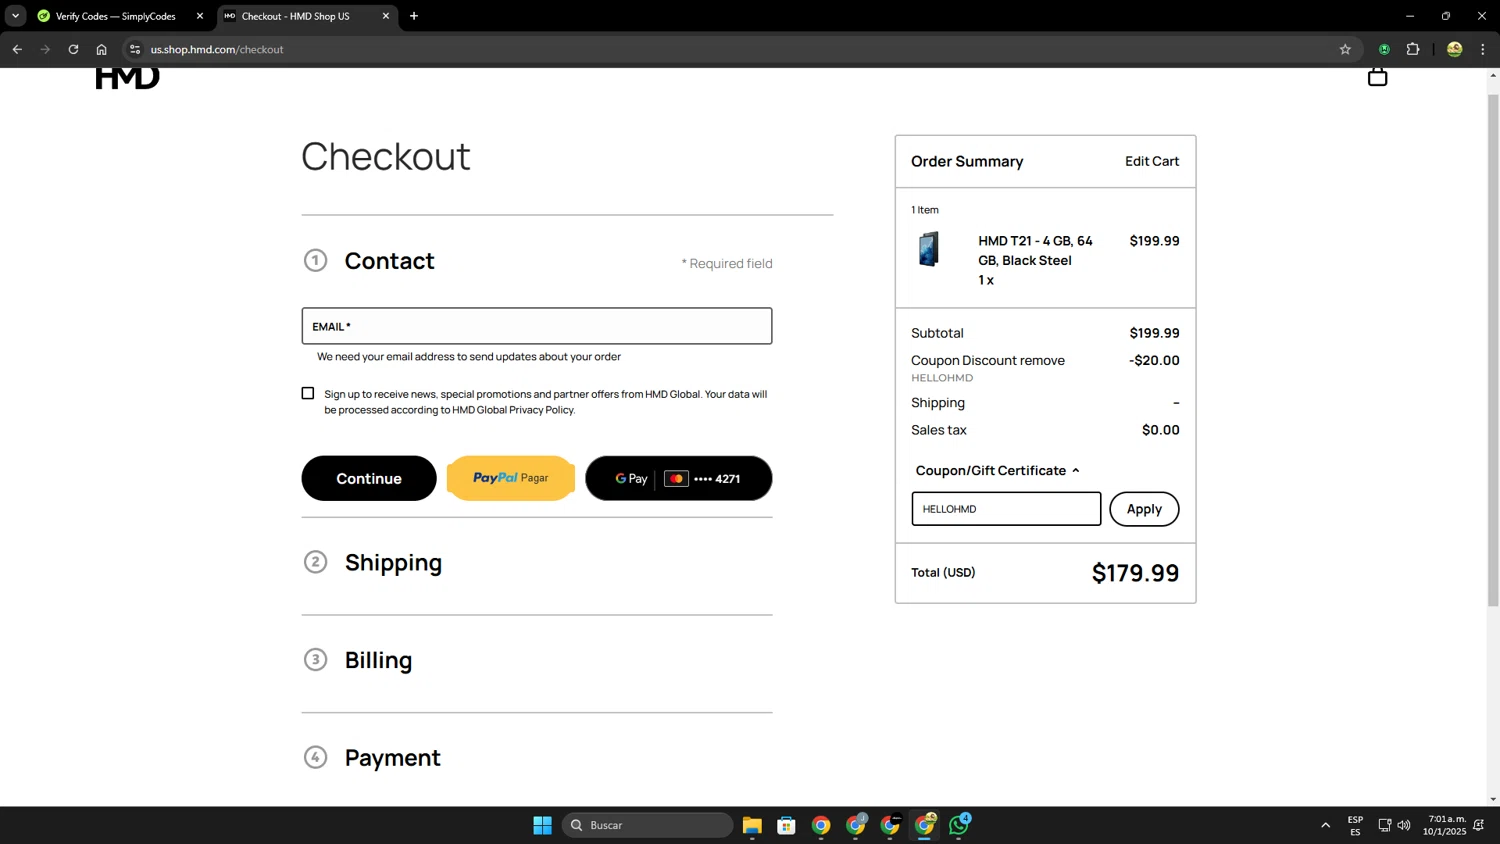Image resolution: width=1500 pixels, height=844 pixels.
Task: Pay with Google Pay card 4271
Action: (679, 478)
